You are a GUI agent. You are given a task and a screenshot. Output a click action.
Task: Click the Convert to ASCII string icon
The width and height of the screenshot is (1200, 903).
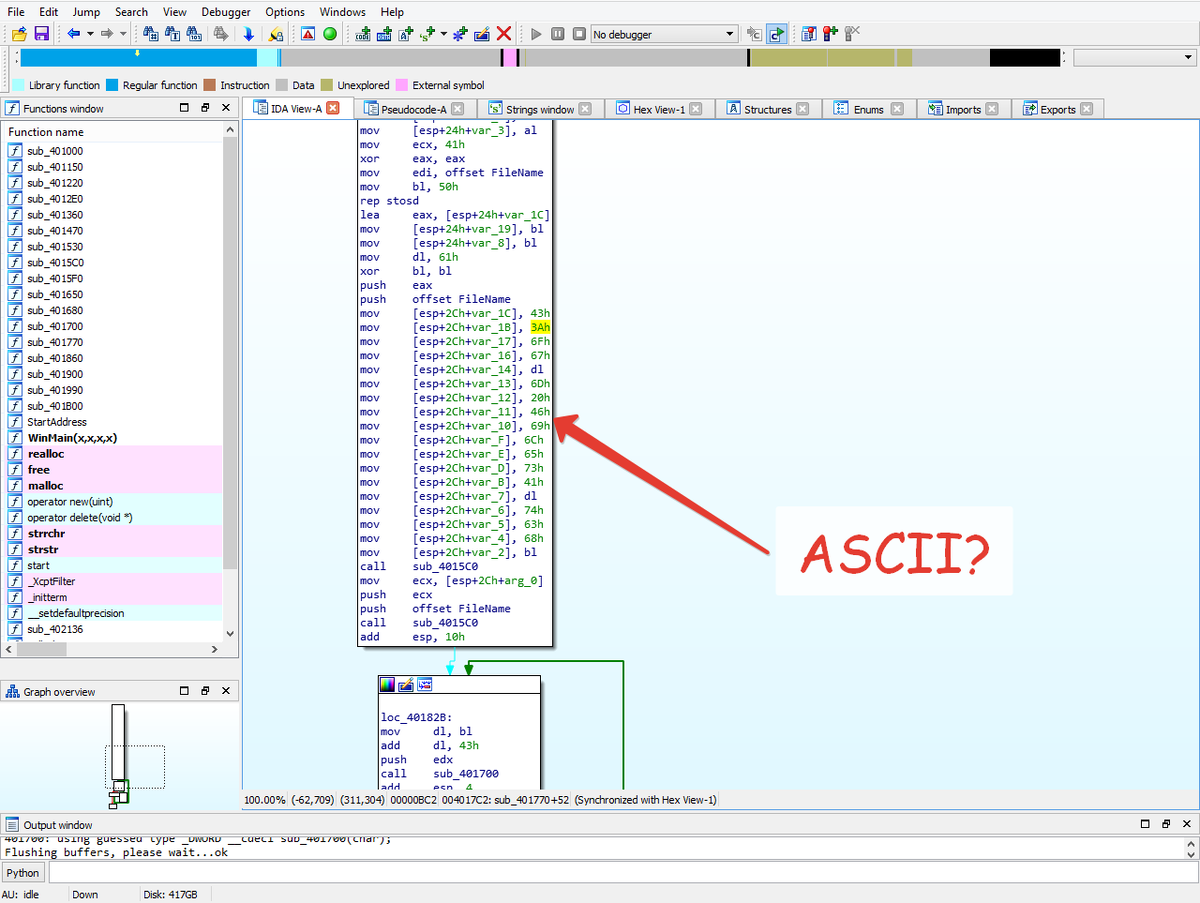(406, 34)
